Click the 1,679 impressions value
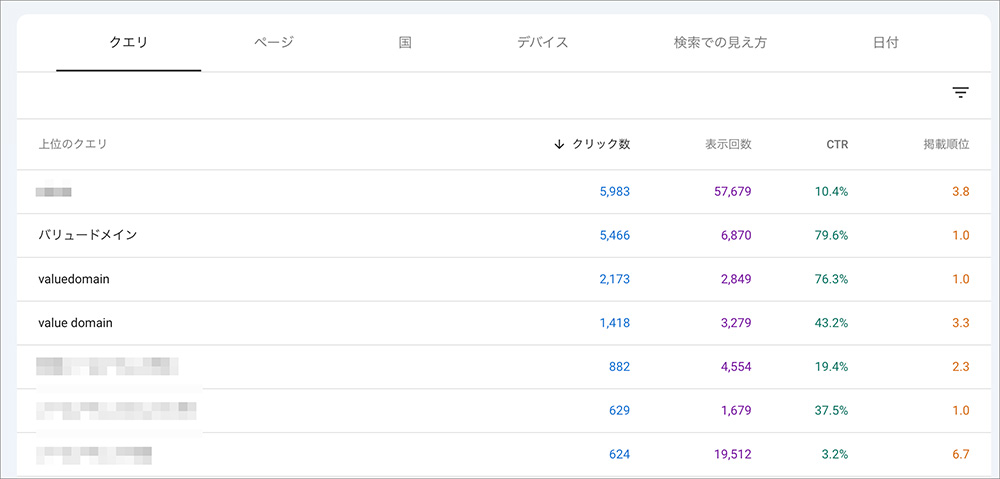 coord(736,411)
